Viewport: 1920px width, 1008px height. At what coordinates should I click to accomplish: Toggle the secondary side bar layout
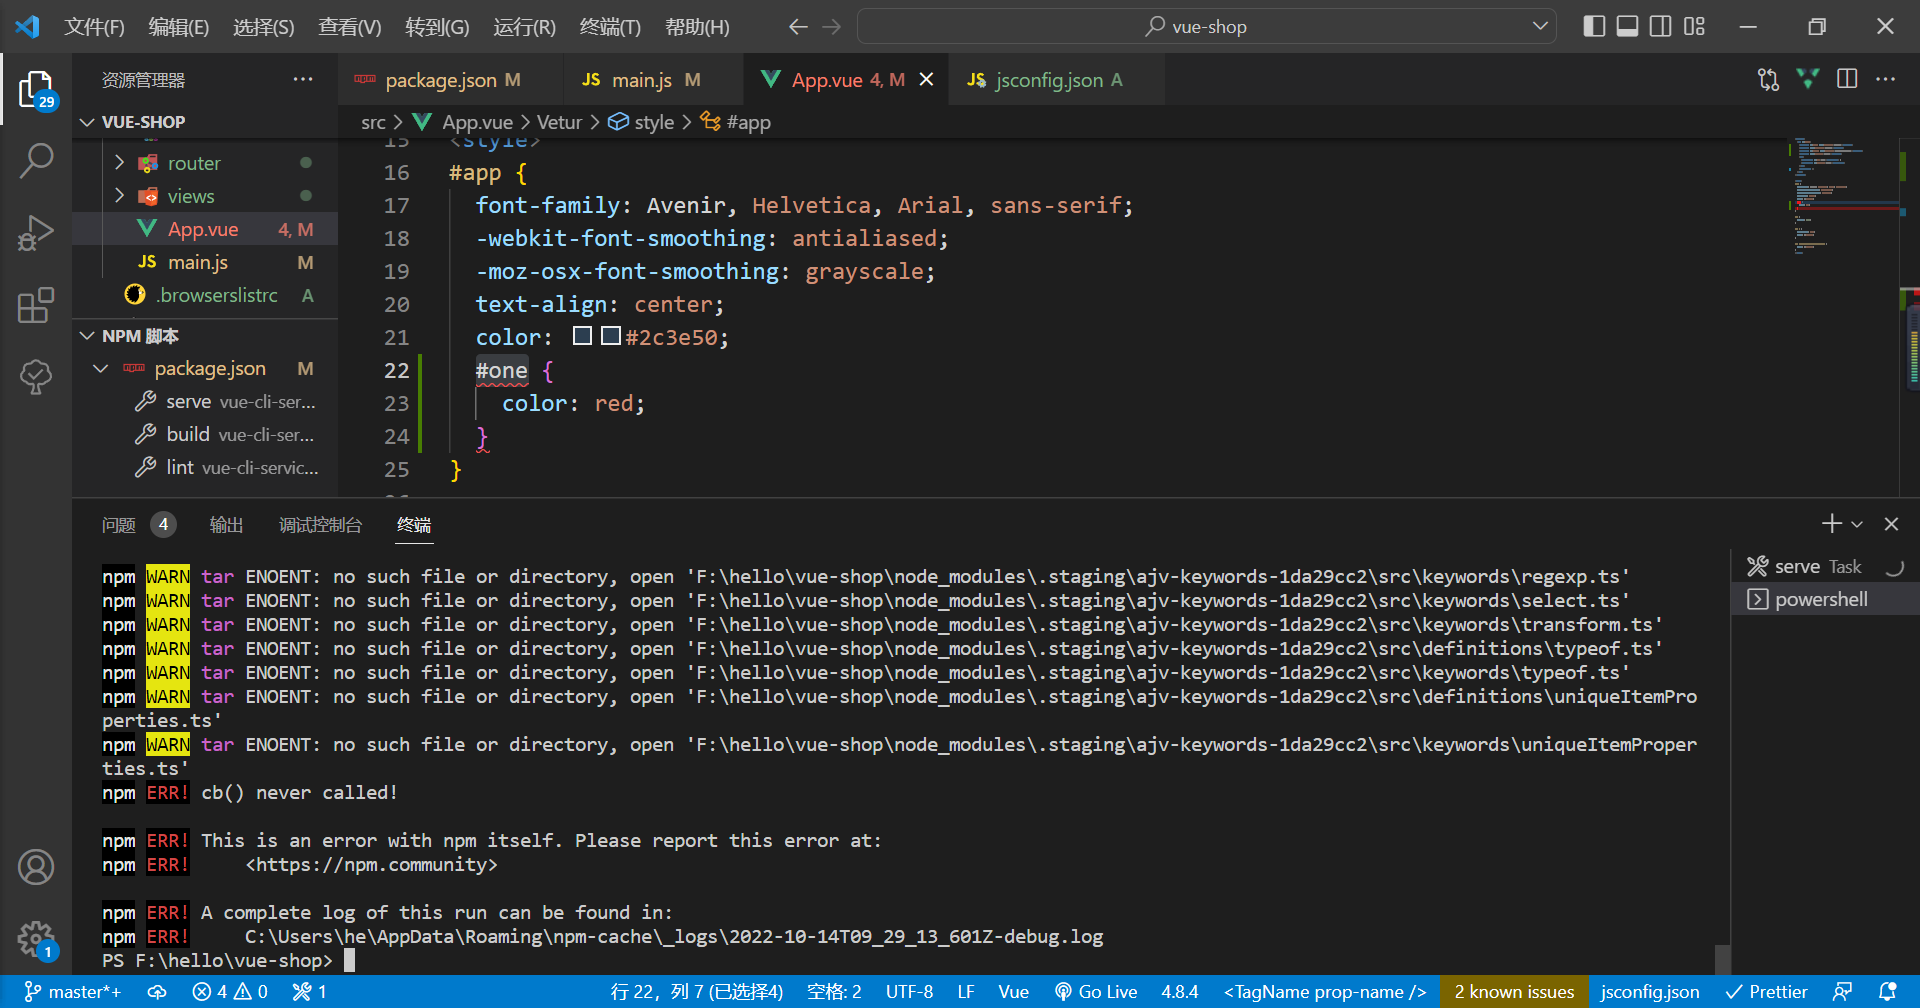[x=1660, y=26]
